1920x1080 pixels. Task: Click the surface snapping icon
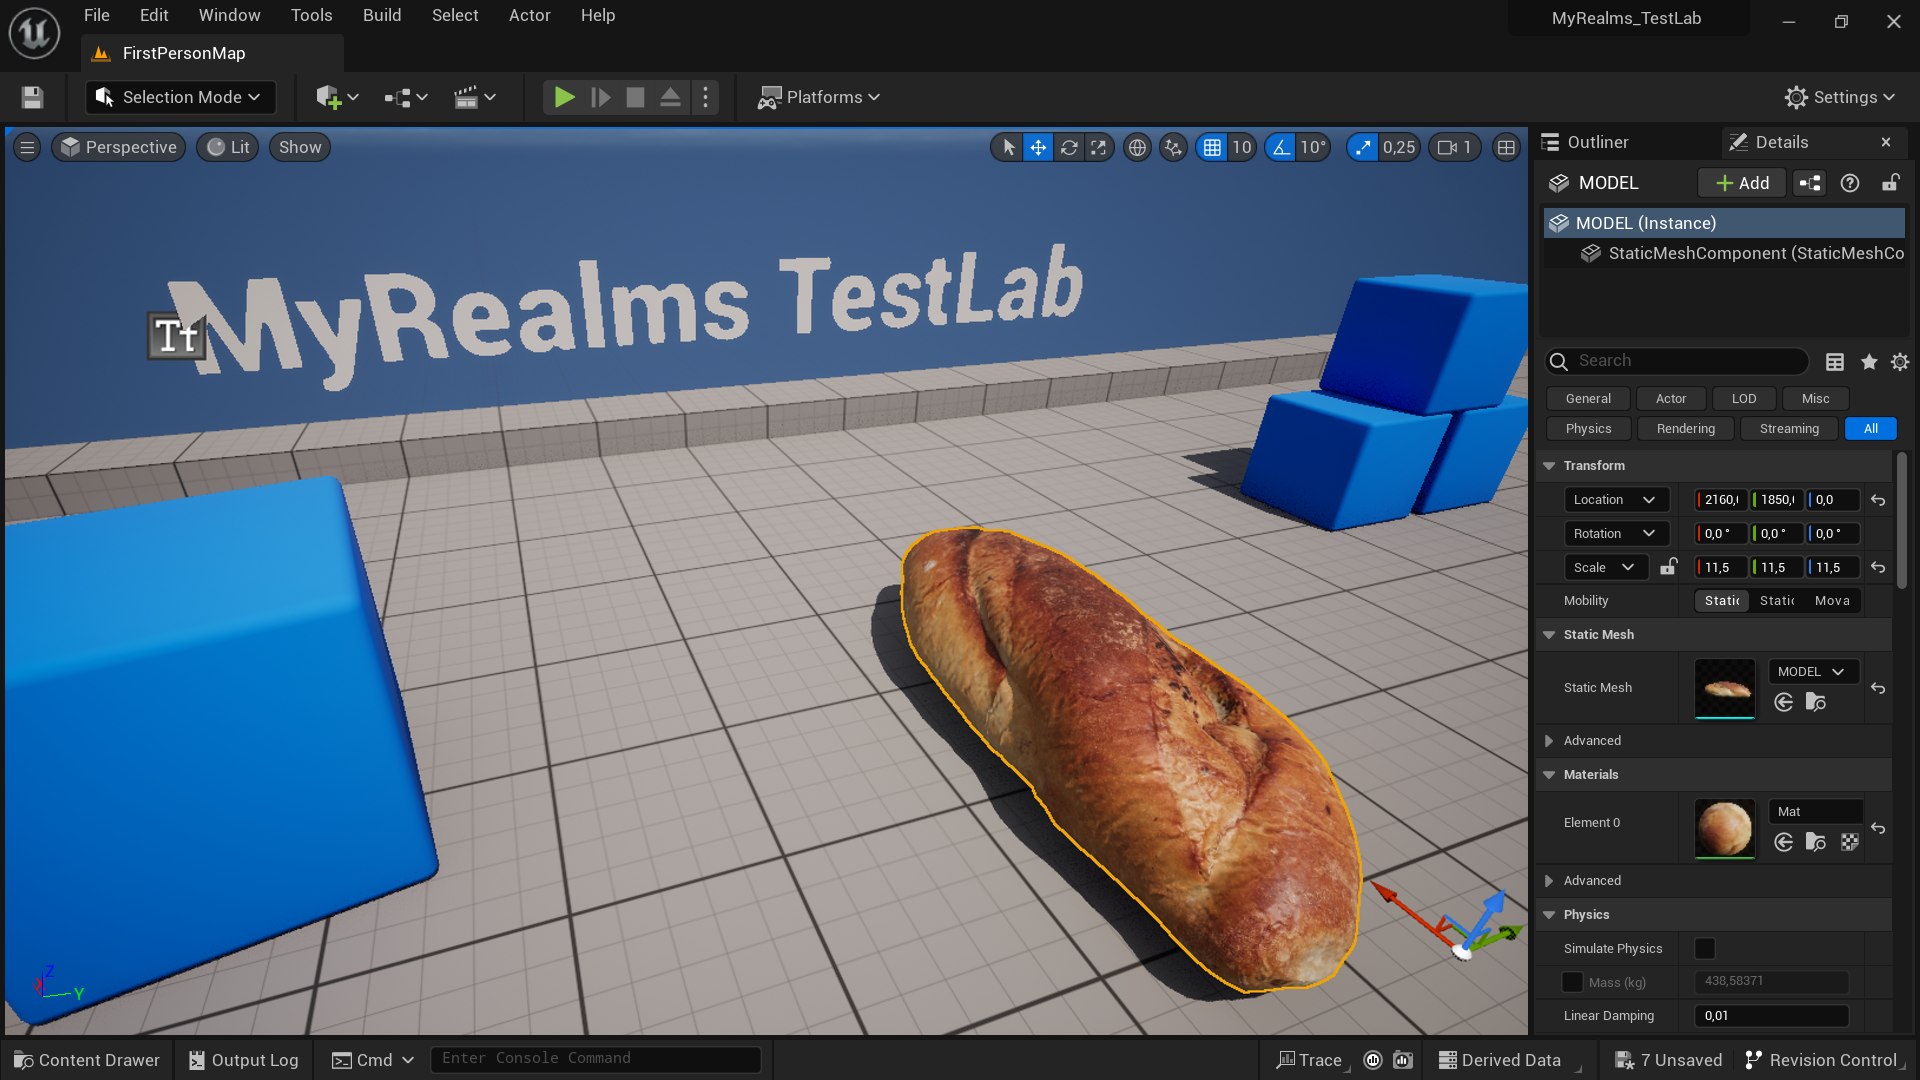click(1173, 148)
